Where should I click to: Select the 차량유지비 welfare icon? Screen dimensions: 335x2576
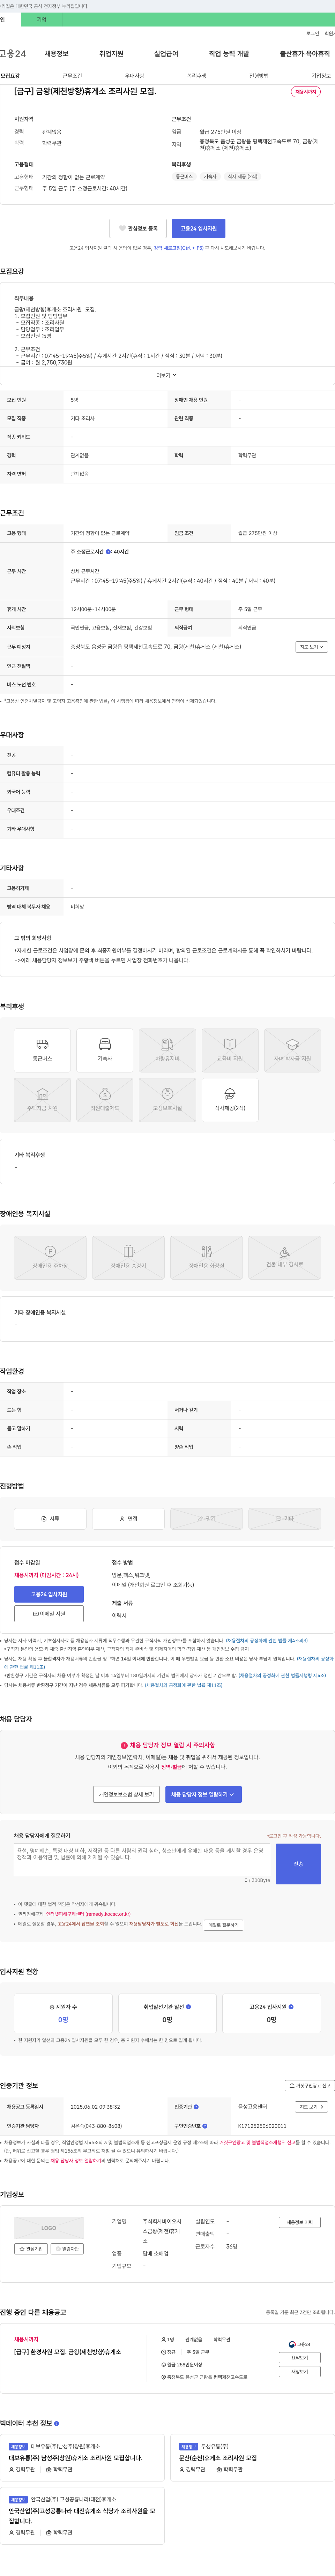pyautogui.click(x=167, y=1050)
